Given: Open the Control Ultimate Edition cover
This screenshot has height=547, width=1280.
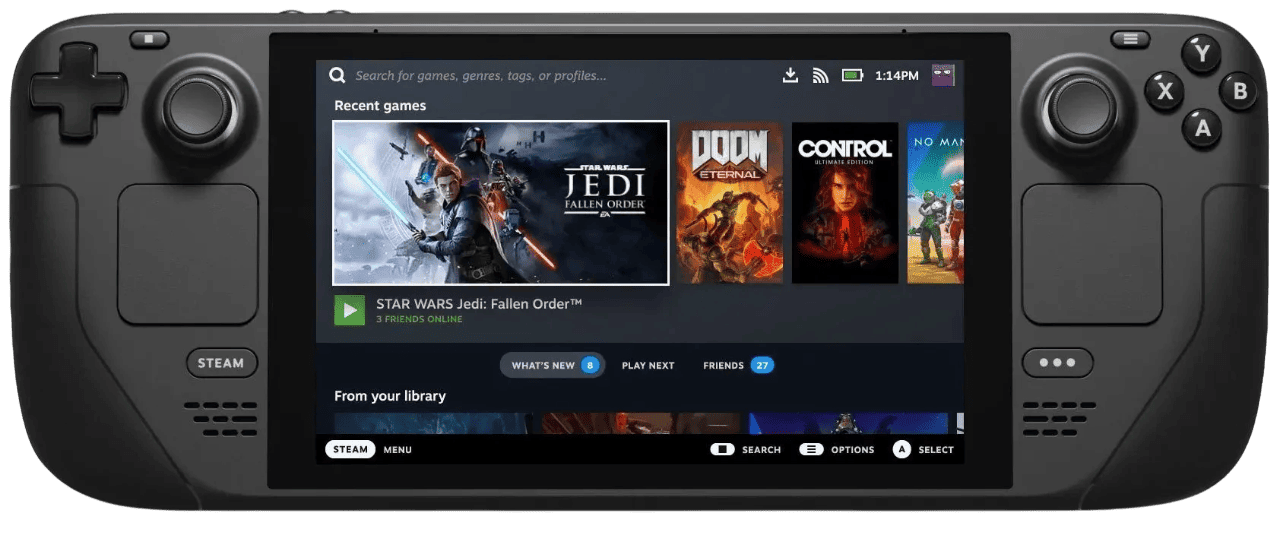Looking at the screenshot, I should point(845,203).
